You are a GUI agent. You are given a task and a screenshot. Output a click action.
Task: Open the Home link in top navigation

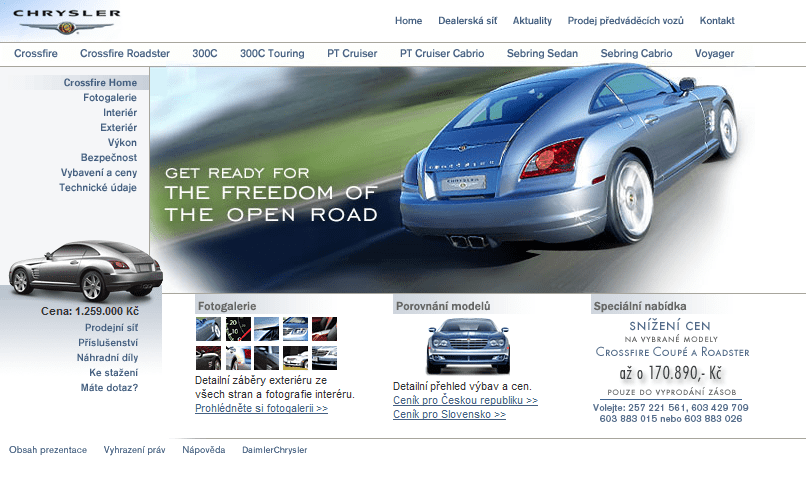[408, 21]
